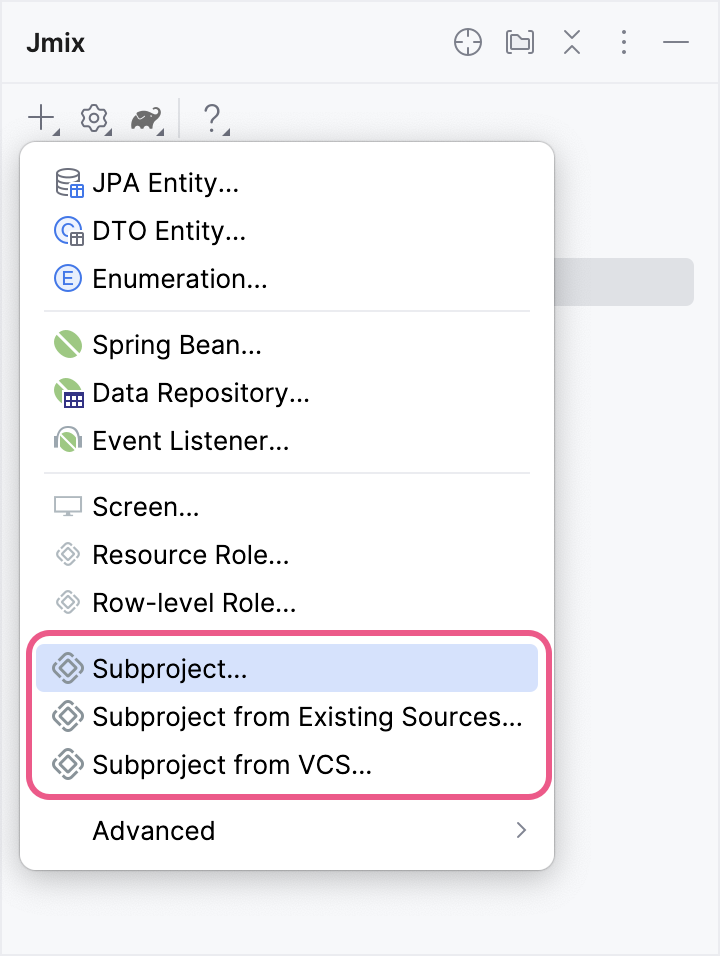Click the DTO Entity icon
The height and width of the screenshot is (956, 720).
tap(67, 231)
